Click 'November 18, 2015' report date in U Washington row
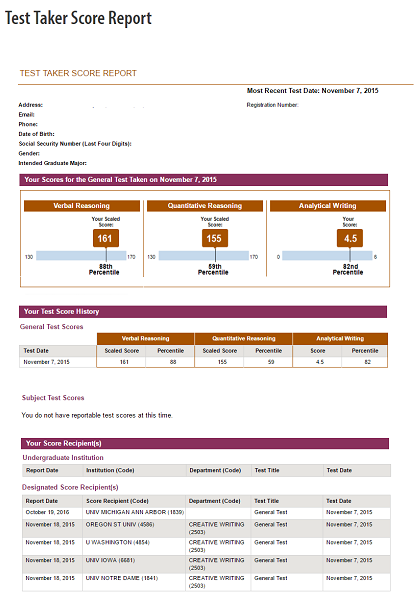The height and width of the screenshot is (599, 417). coord(50,542)
